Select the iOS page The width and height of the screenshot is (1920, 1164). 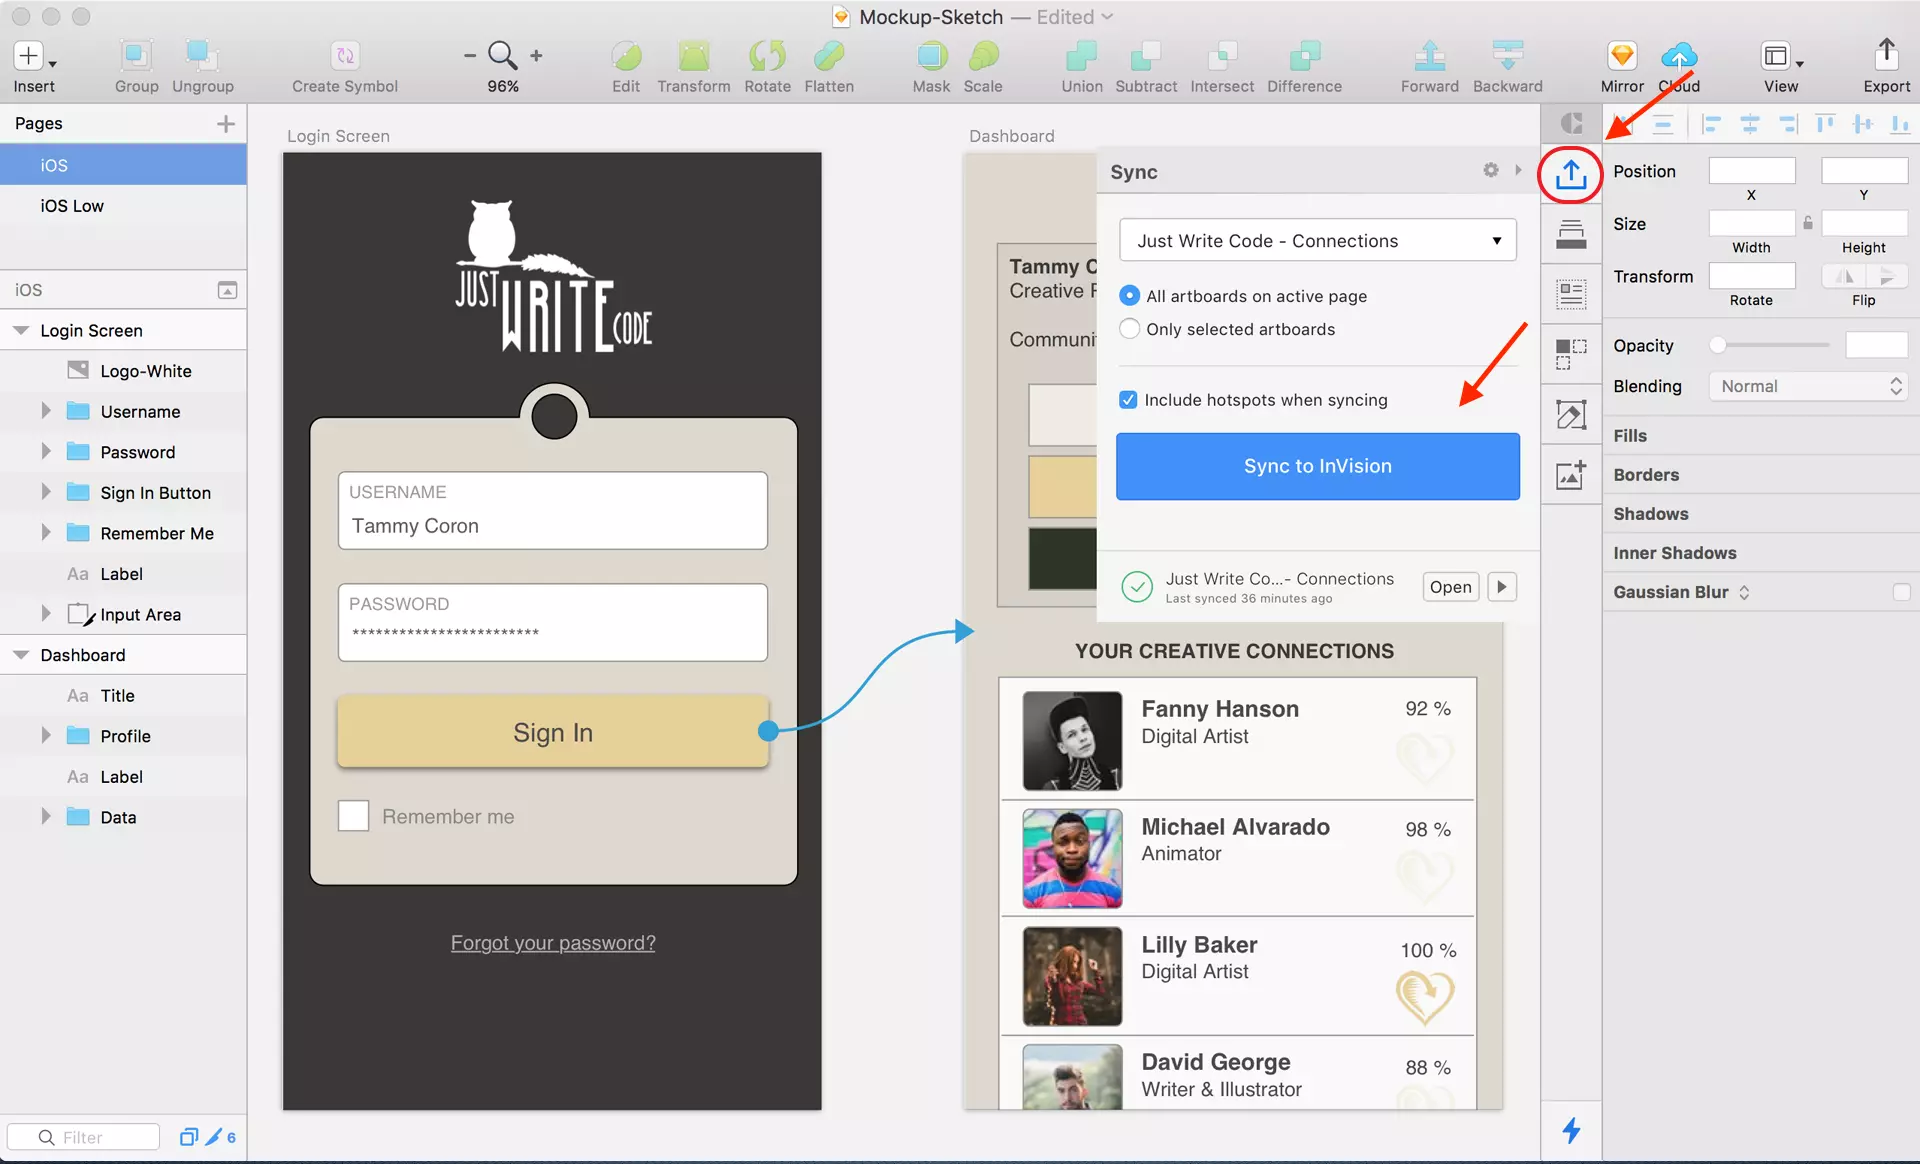pyautogui.click(x=123, y=165)
